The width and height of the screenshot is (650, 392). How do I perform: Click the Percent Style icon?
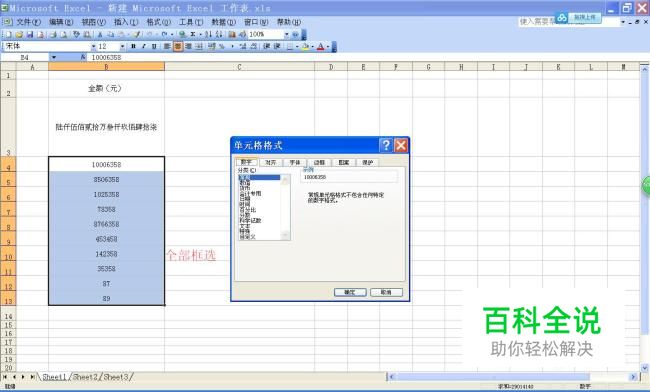pyautogui.click(x=222, y=46)
